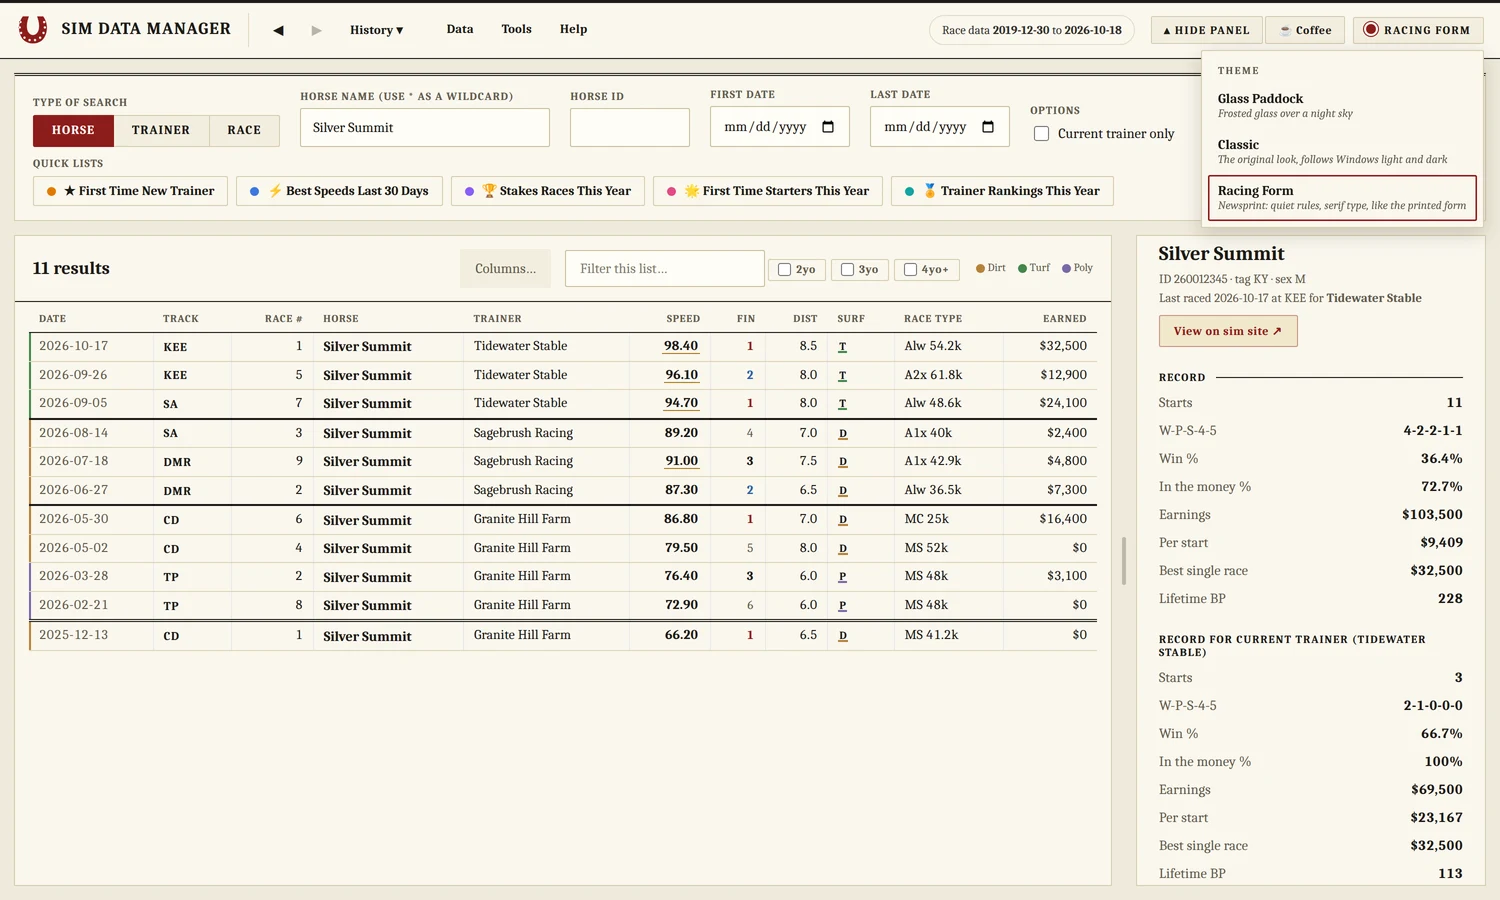This screenshot has width=1500, height=900.
Task: Go forward with the right arrow
Action: 316,30
